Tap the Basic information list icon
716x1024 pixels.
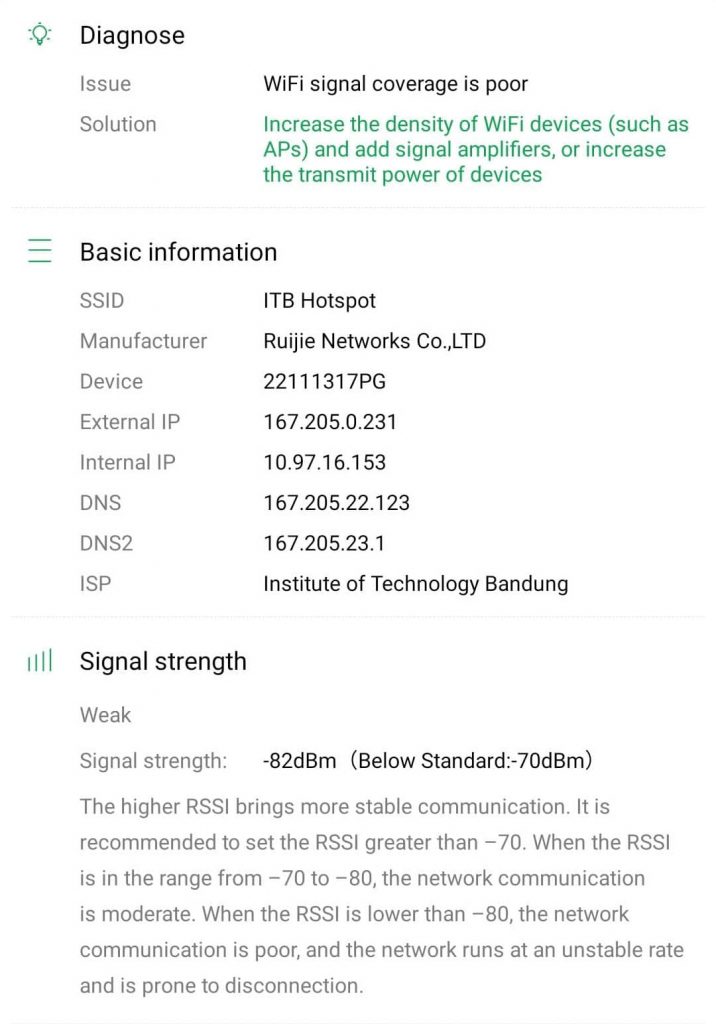[x=39, y=251]
